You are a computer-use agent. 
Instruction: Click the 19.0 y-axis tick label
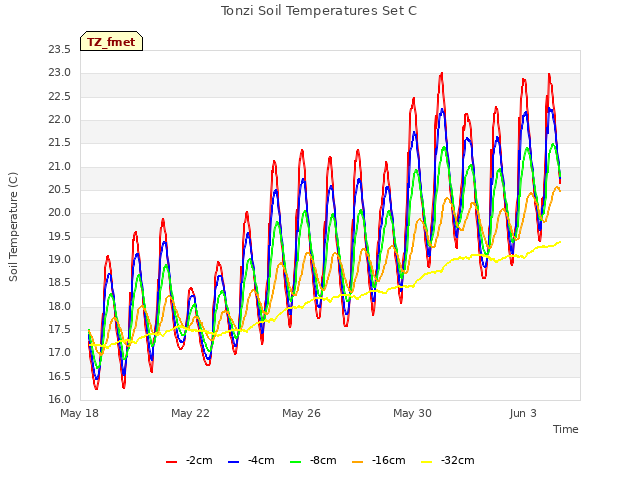60,260
